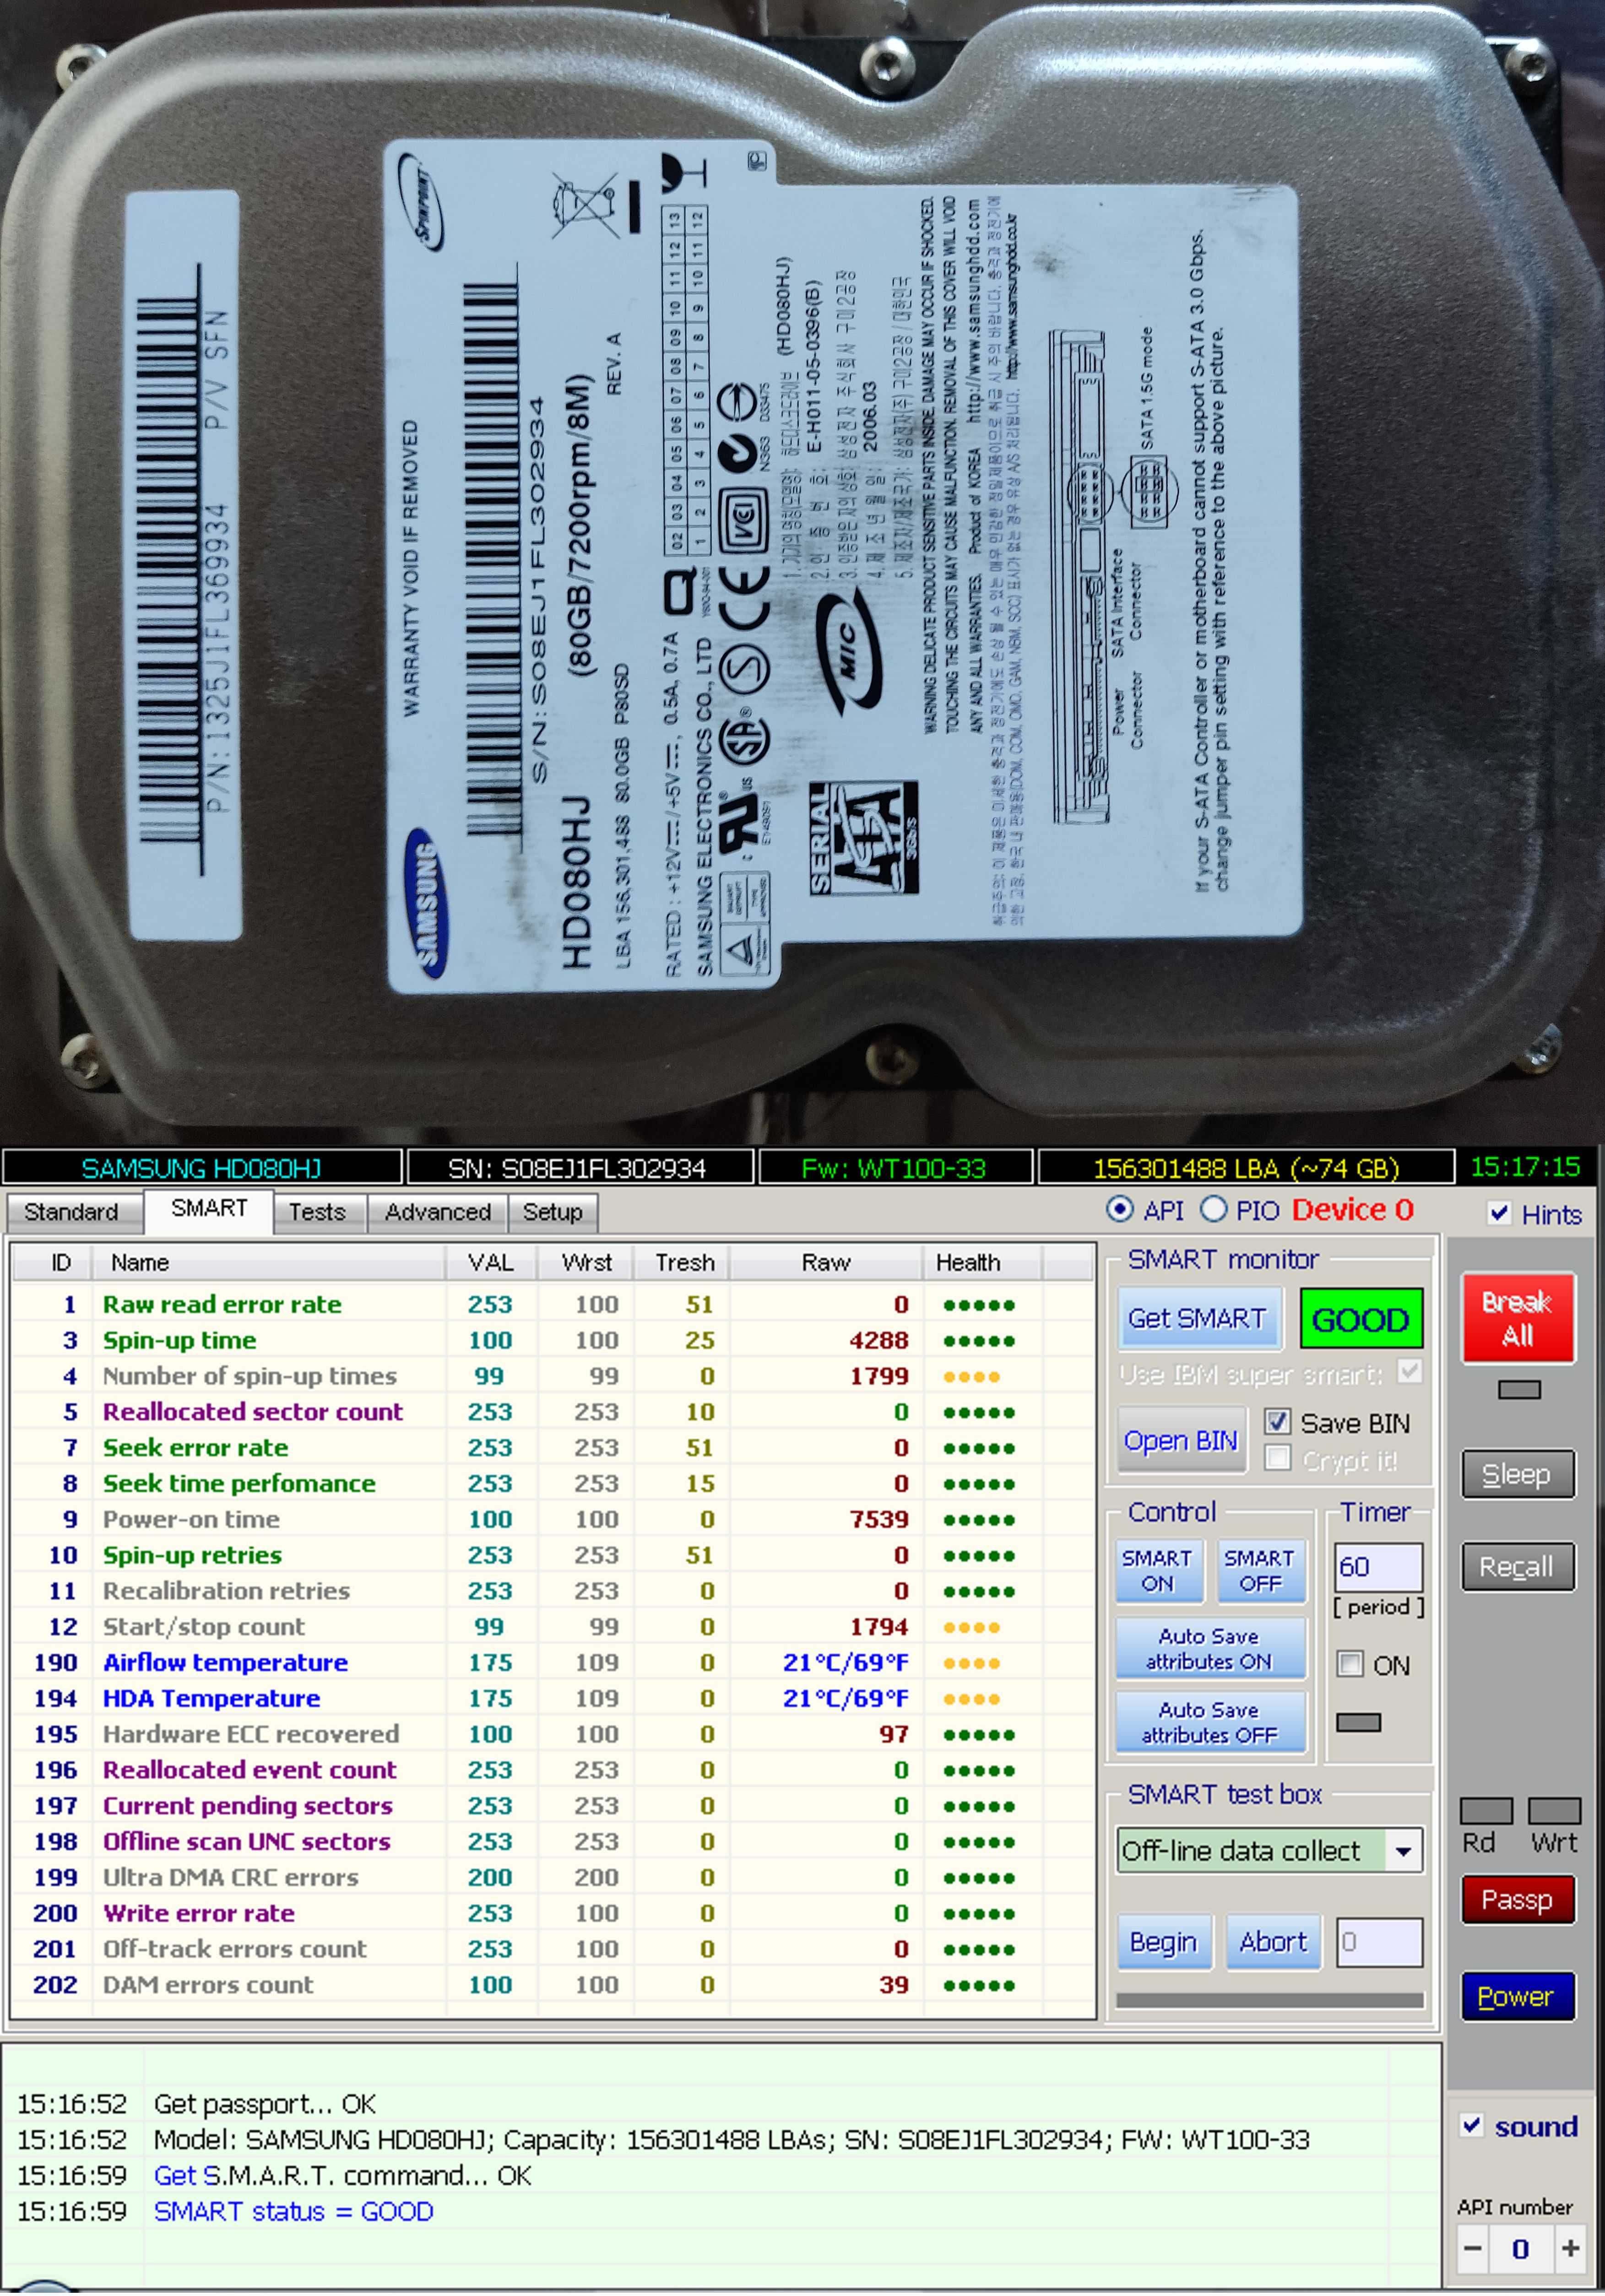
Task: Open the Off-line data collect dropdown
Action: tap(1403, 1850)
